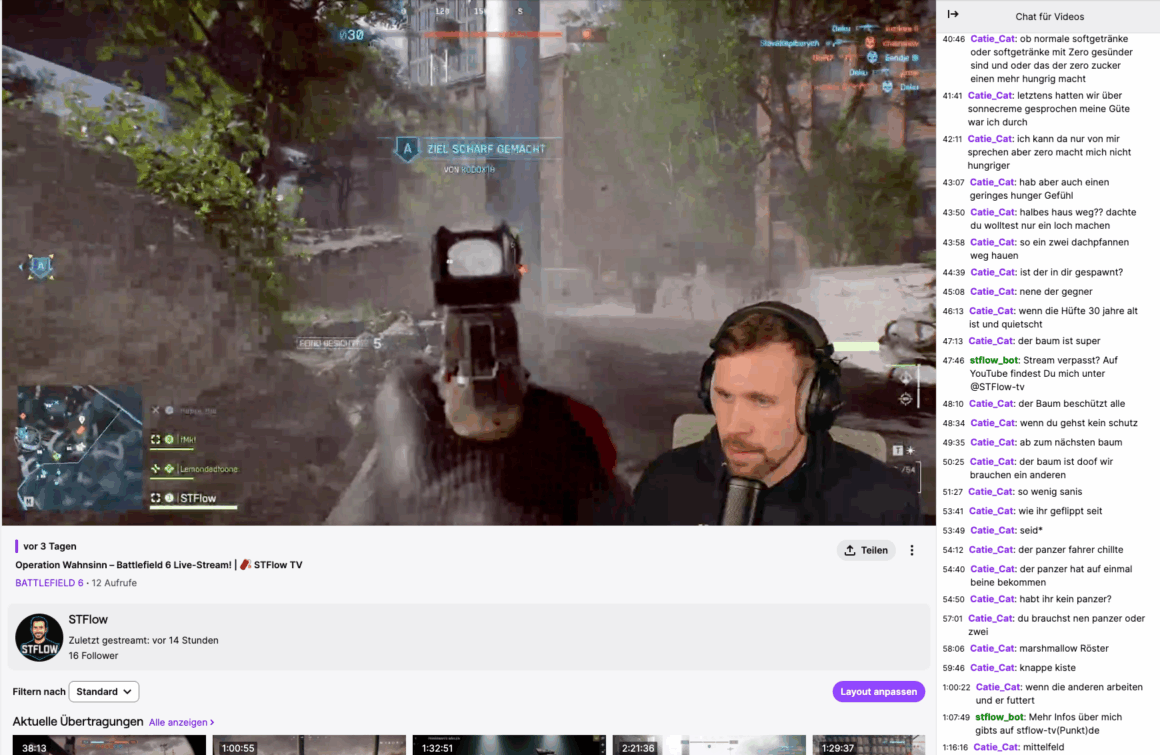This screenshot has width=1160, height=755.
Task: Open the Standard filter dropdown
Action: click(x=104, y=691)
